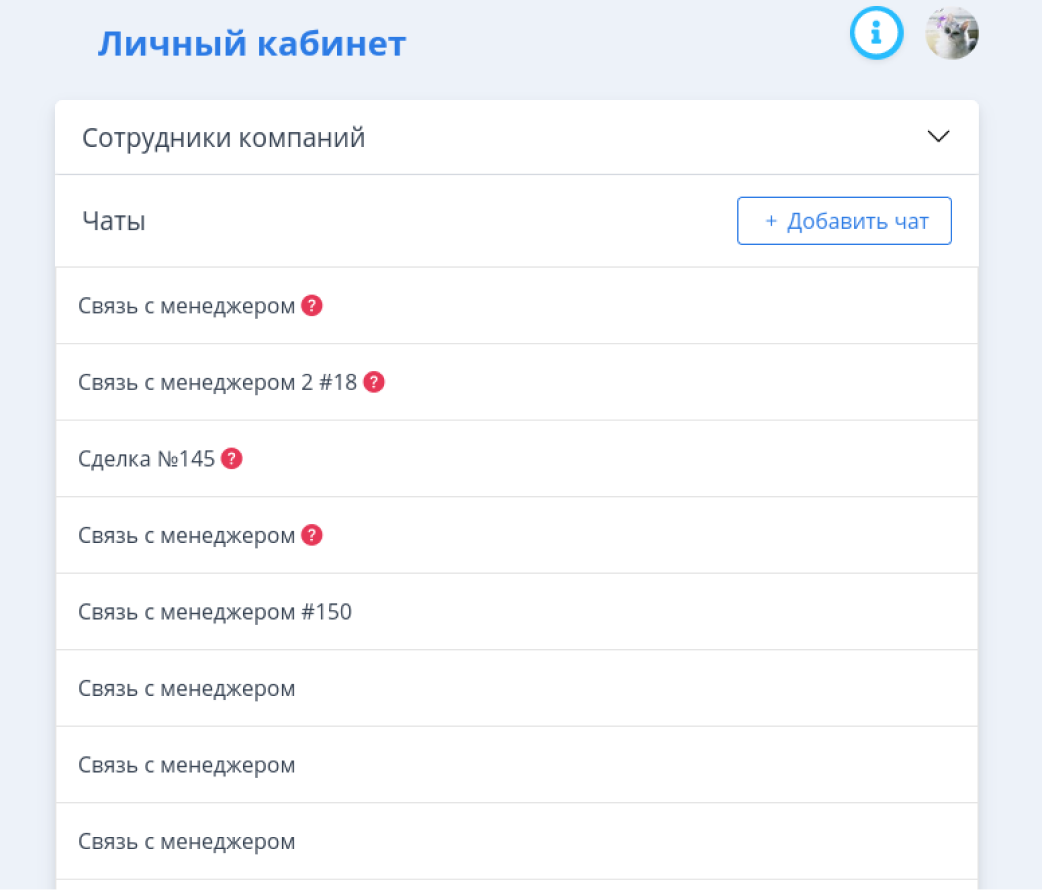Open chat Связь с менеджером 2 #18
Screen dimensions: 1042x890
[x=516, y=382]
